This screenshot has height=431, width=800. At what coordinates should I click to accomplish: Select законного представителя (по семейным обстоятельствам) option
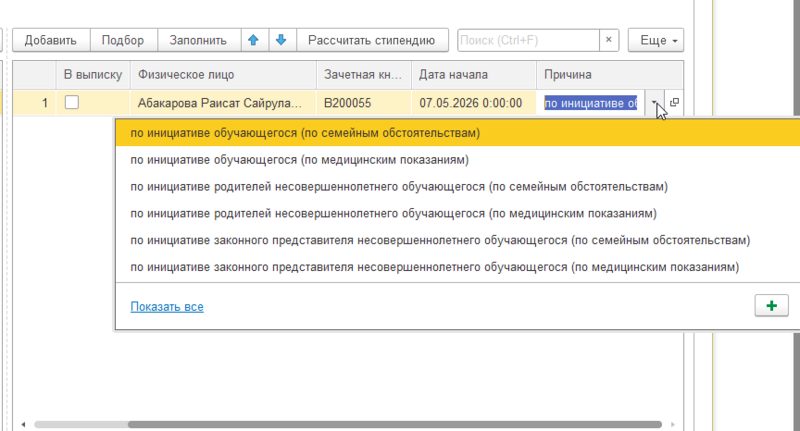coord(458,240)
